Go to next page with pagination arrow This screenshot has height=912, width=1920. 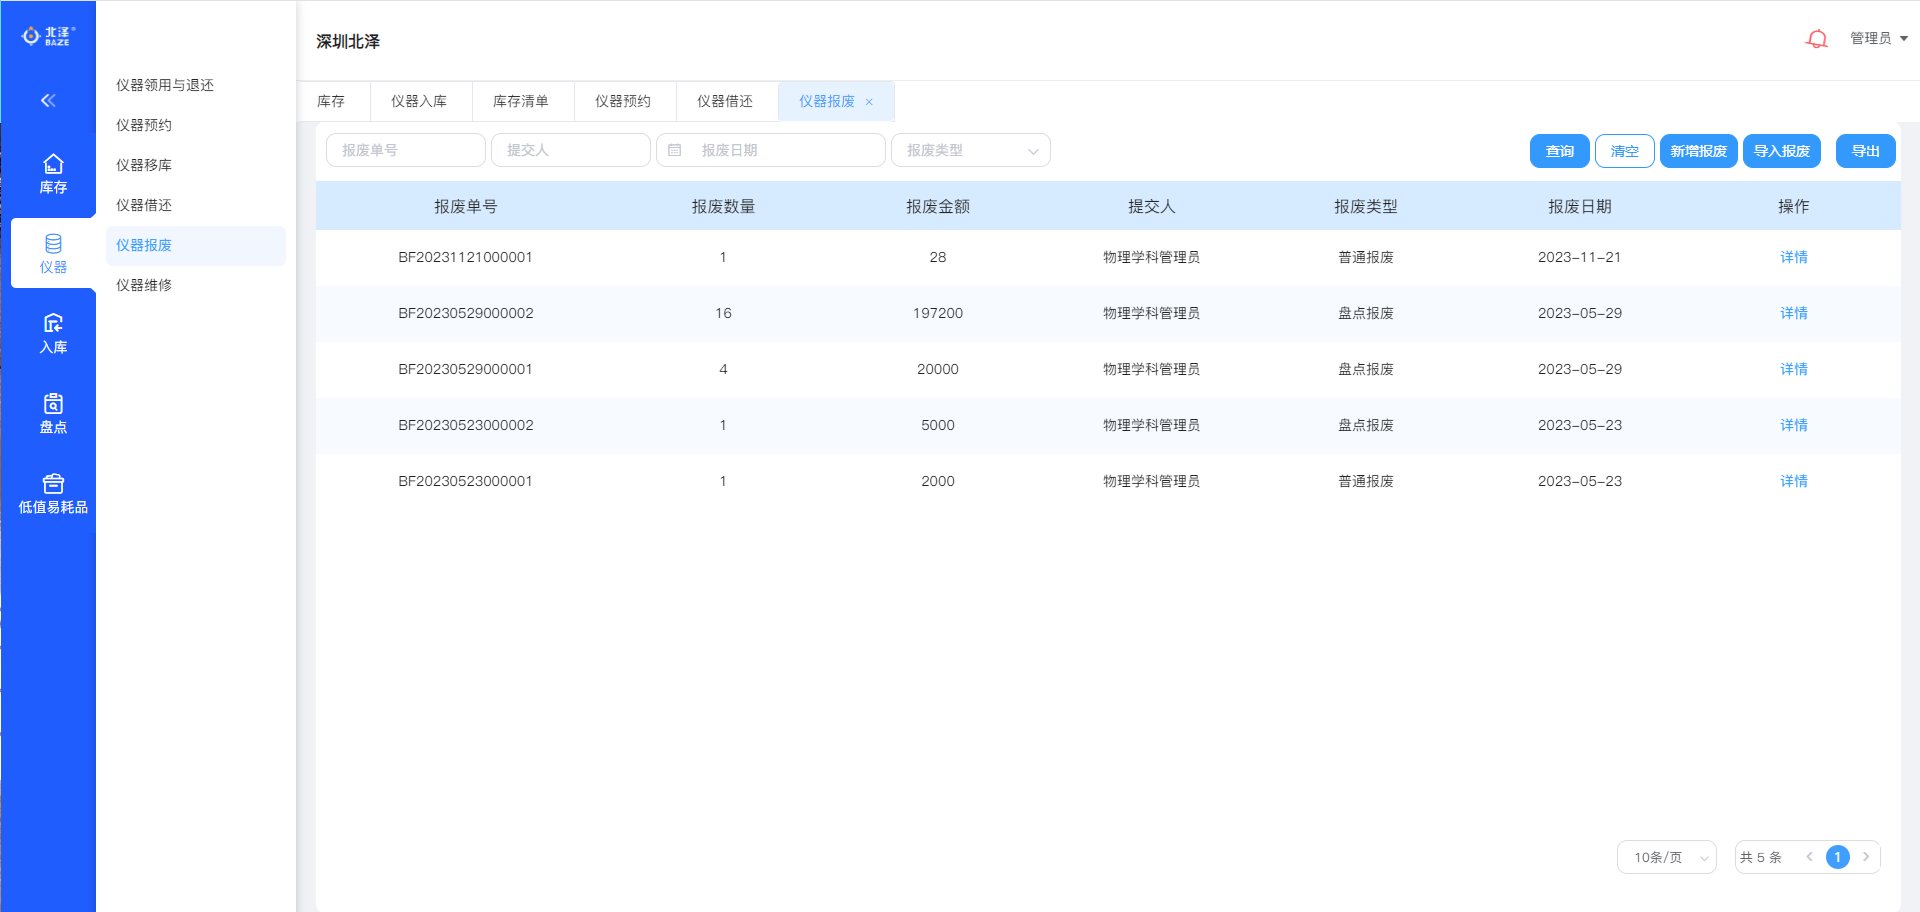(x=1866, y=857)
